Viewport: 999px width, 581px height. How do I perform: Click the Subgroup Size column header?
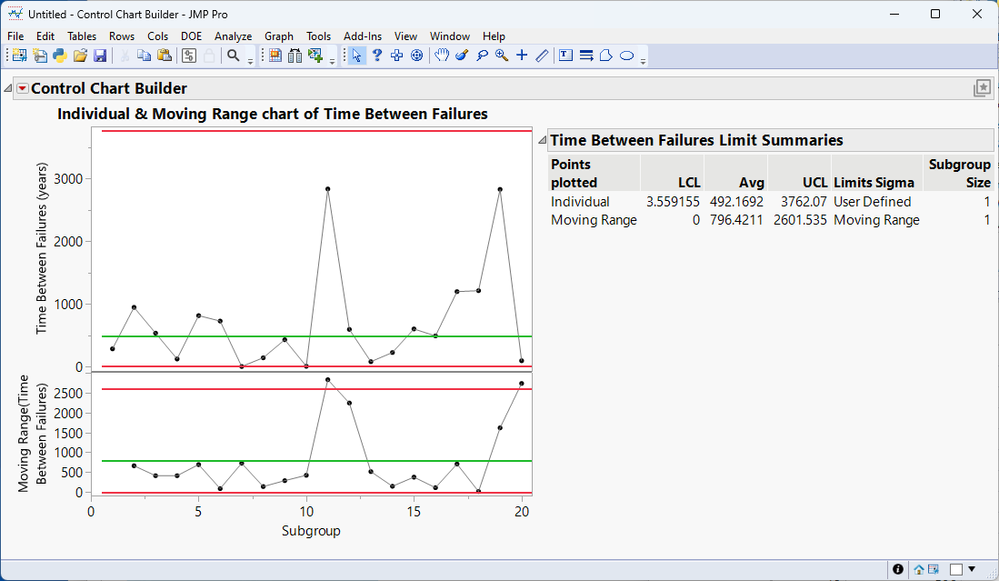[959, 173]
